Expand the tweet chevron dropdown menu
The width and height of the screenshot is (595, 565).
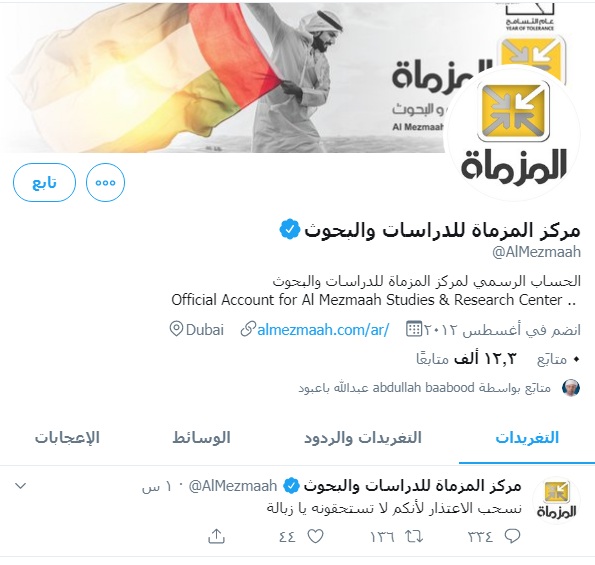click(20, 486)
